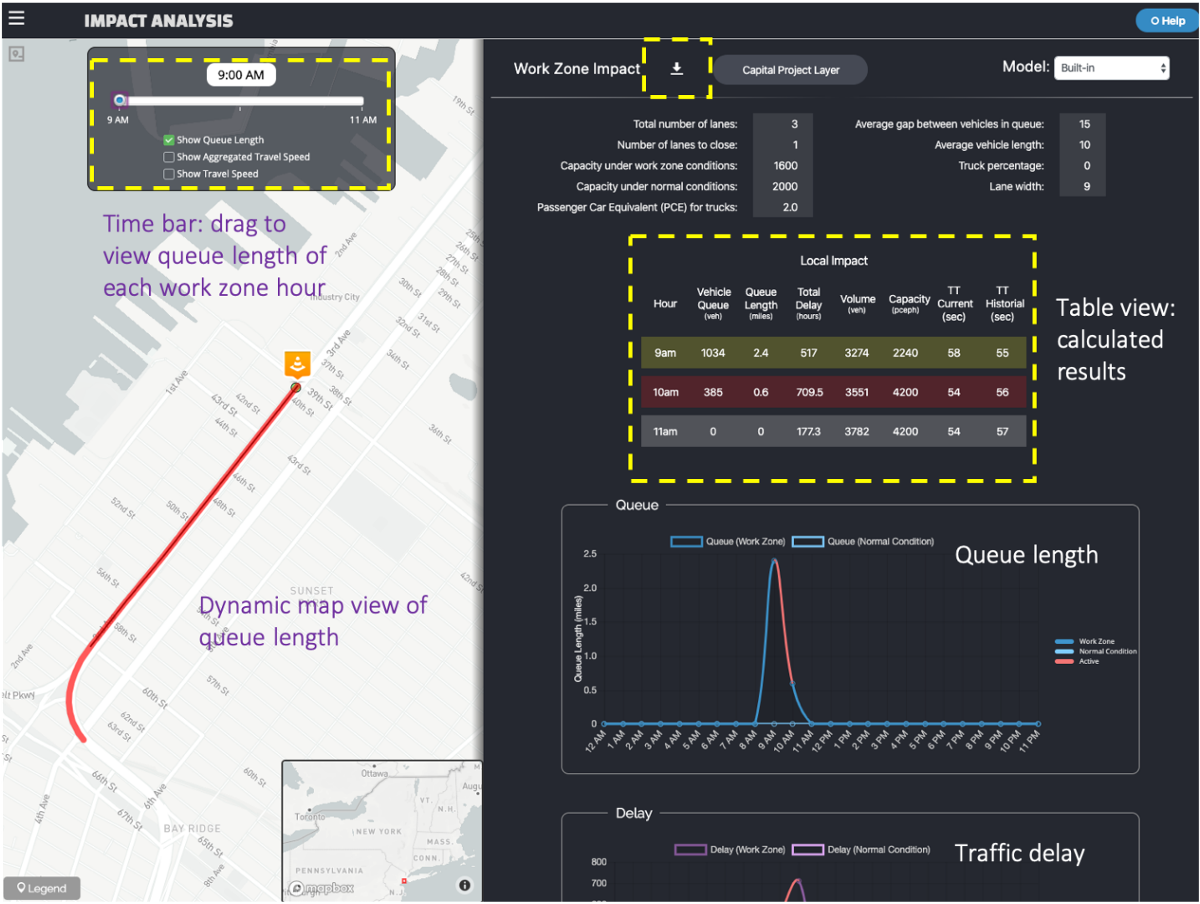Viewport: 1200px width, 904px height.
Task: Click the middle tick of the time bar
Action: [240, 107]
